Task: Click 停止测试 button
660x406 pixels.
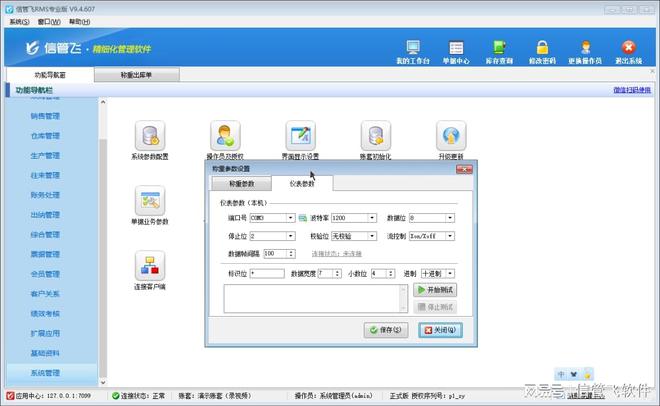Action: coord(435,307)
